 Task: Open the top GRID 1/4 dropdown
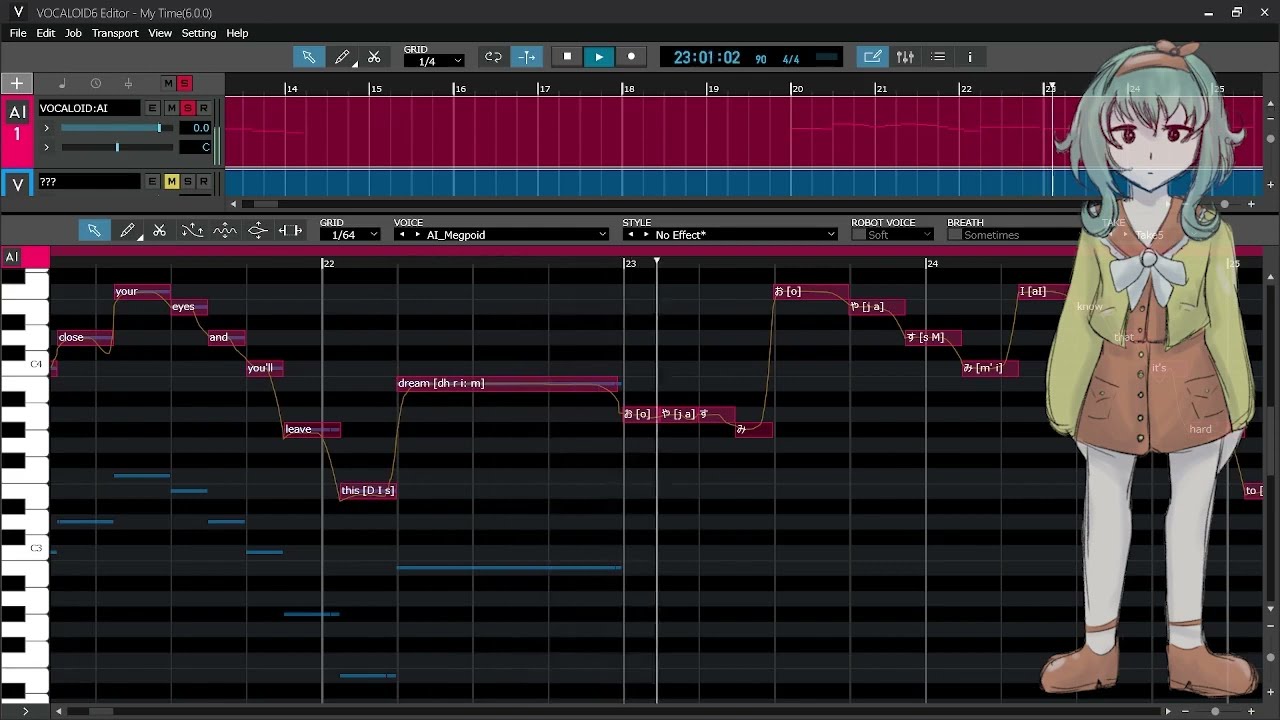click(x=434, y=61)
